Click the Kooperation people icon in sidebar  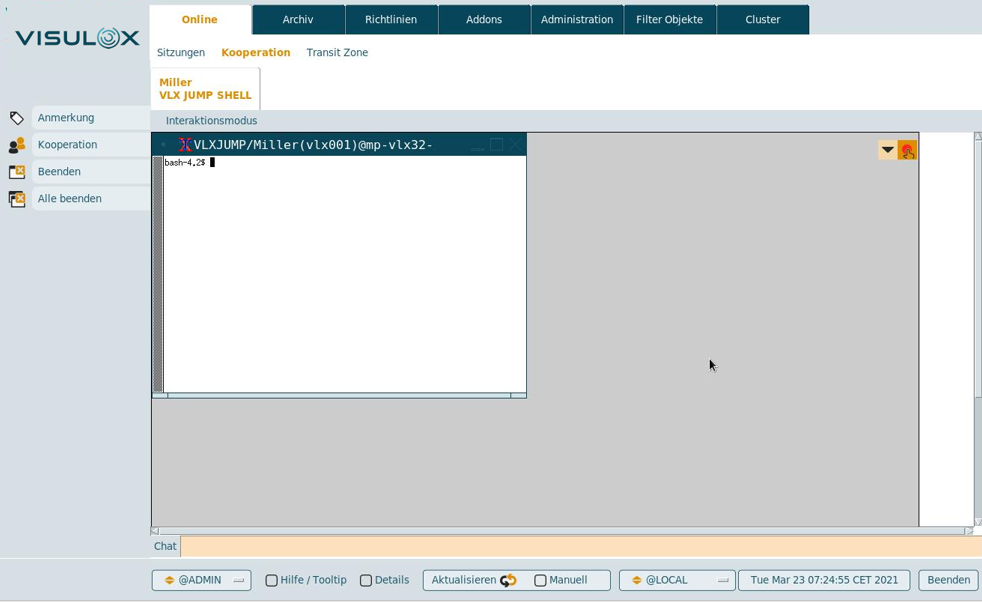tap(17, 145)
